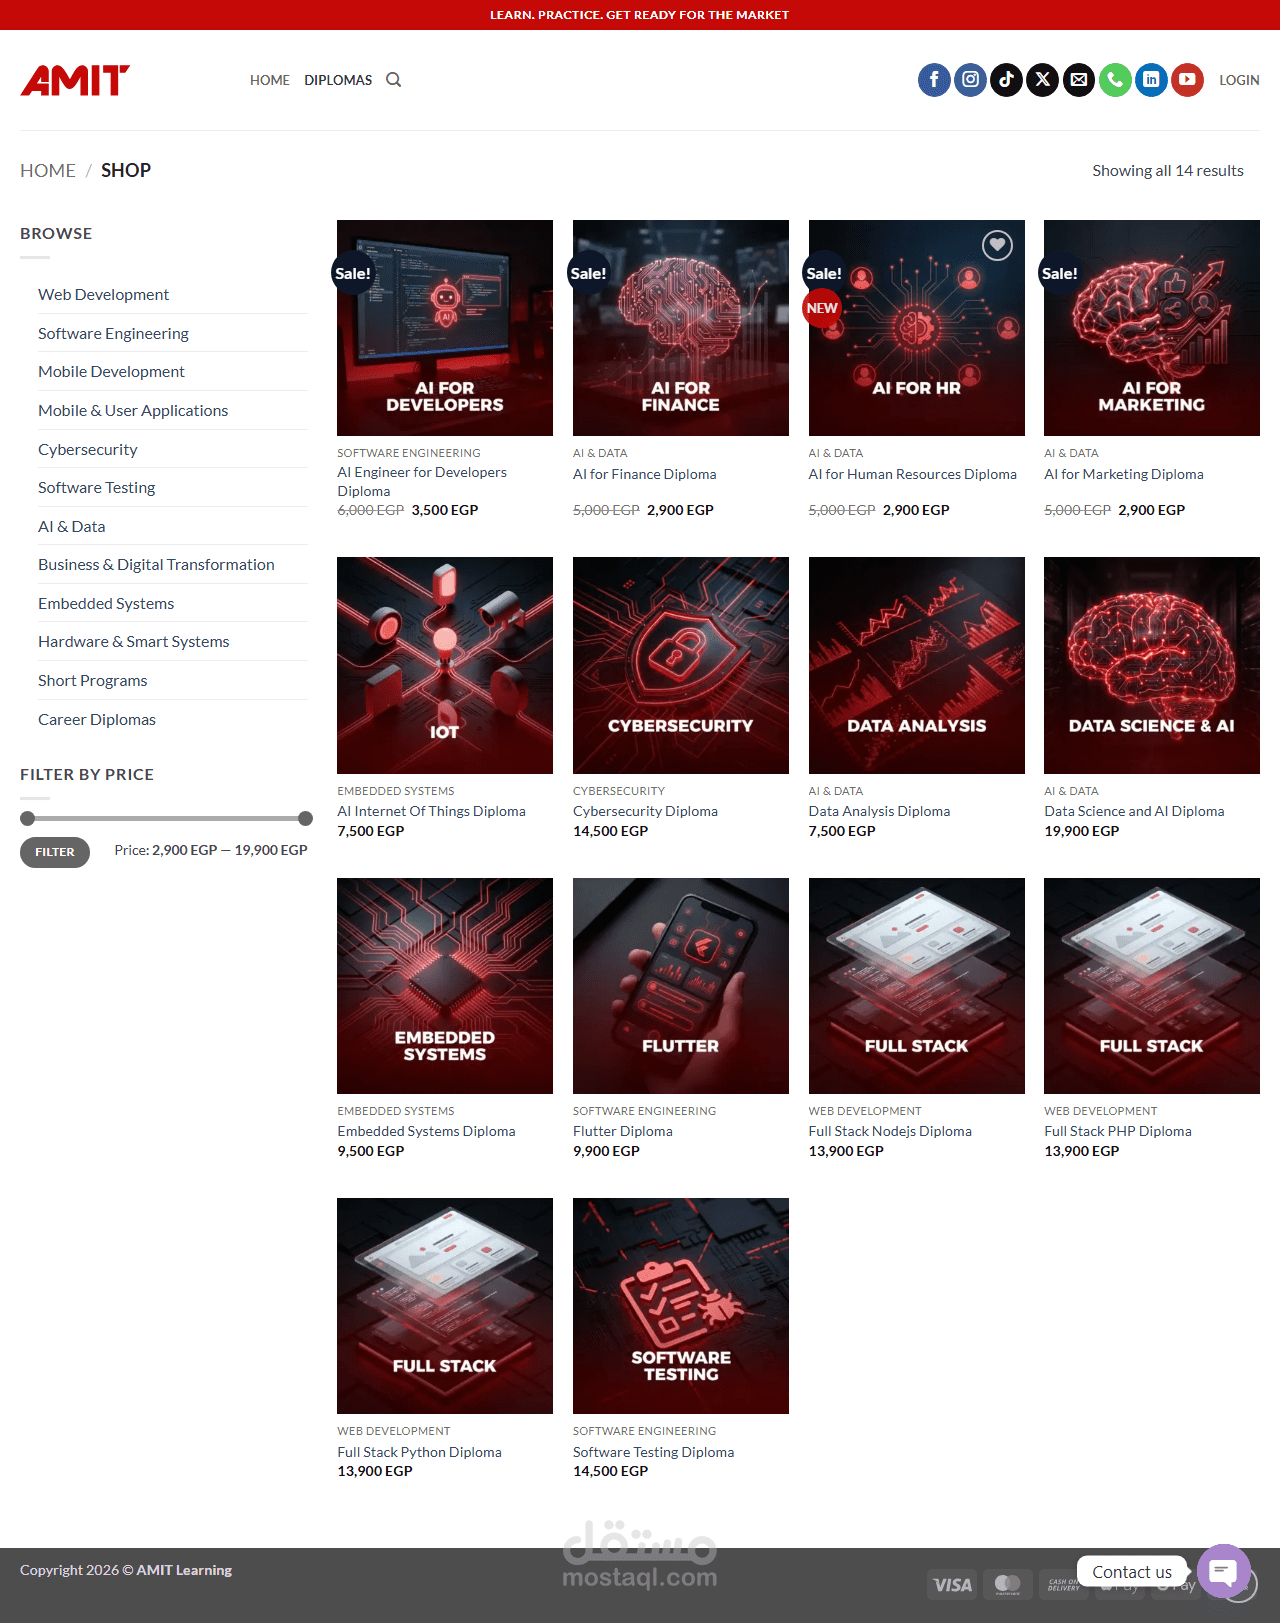Open the Facebook social icon
This screenshot has height=1623, width=1280.
coord(934,80)
